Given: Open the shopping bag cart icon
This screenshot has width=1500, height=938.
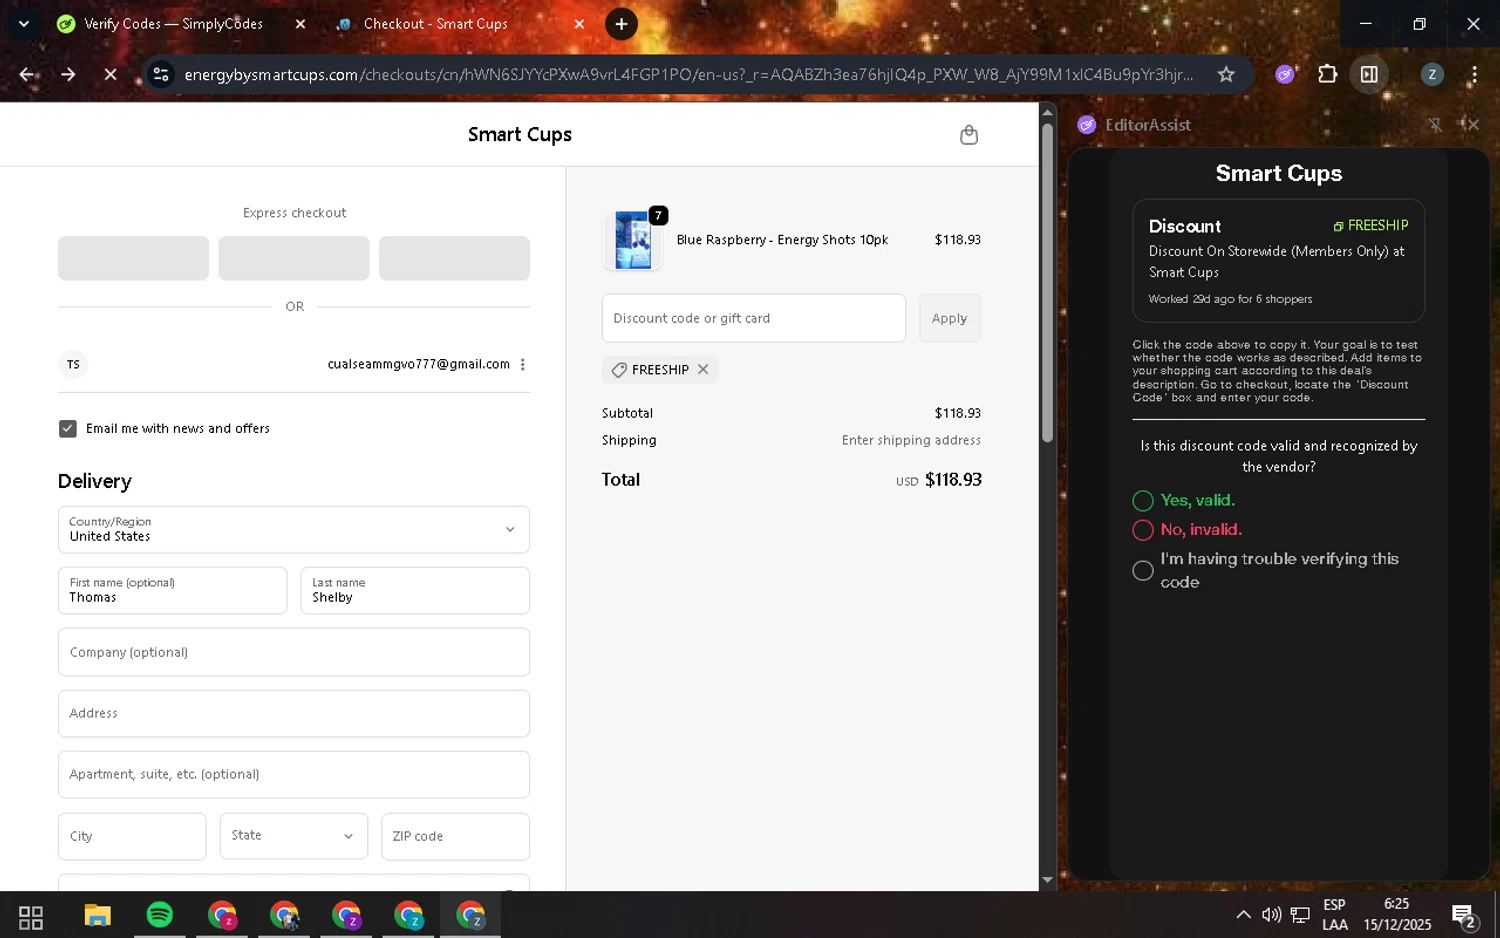Looking at the screenshot, I should pos(968,135).
